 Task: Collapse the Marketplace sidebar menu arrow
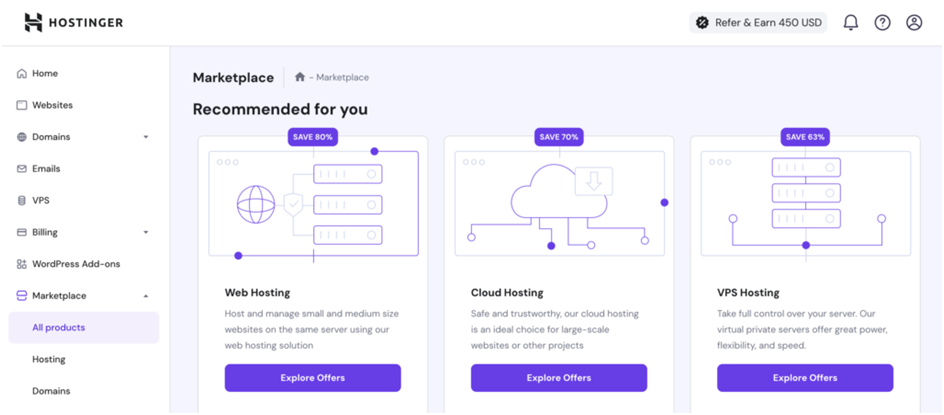tap(146, 296)
